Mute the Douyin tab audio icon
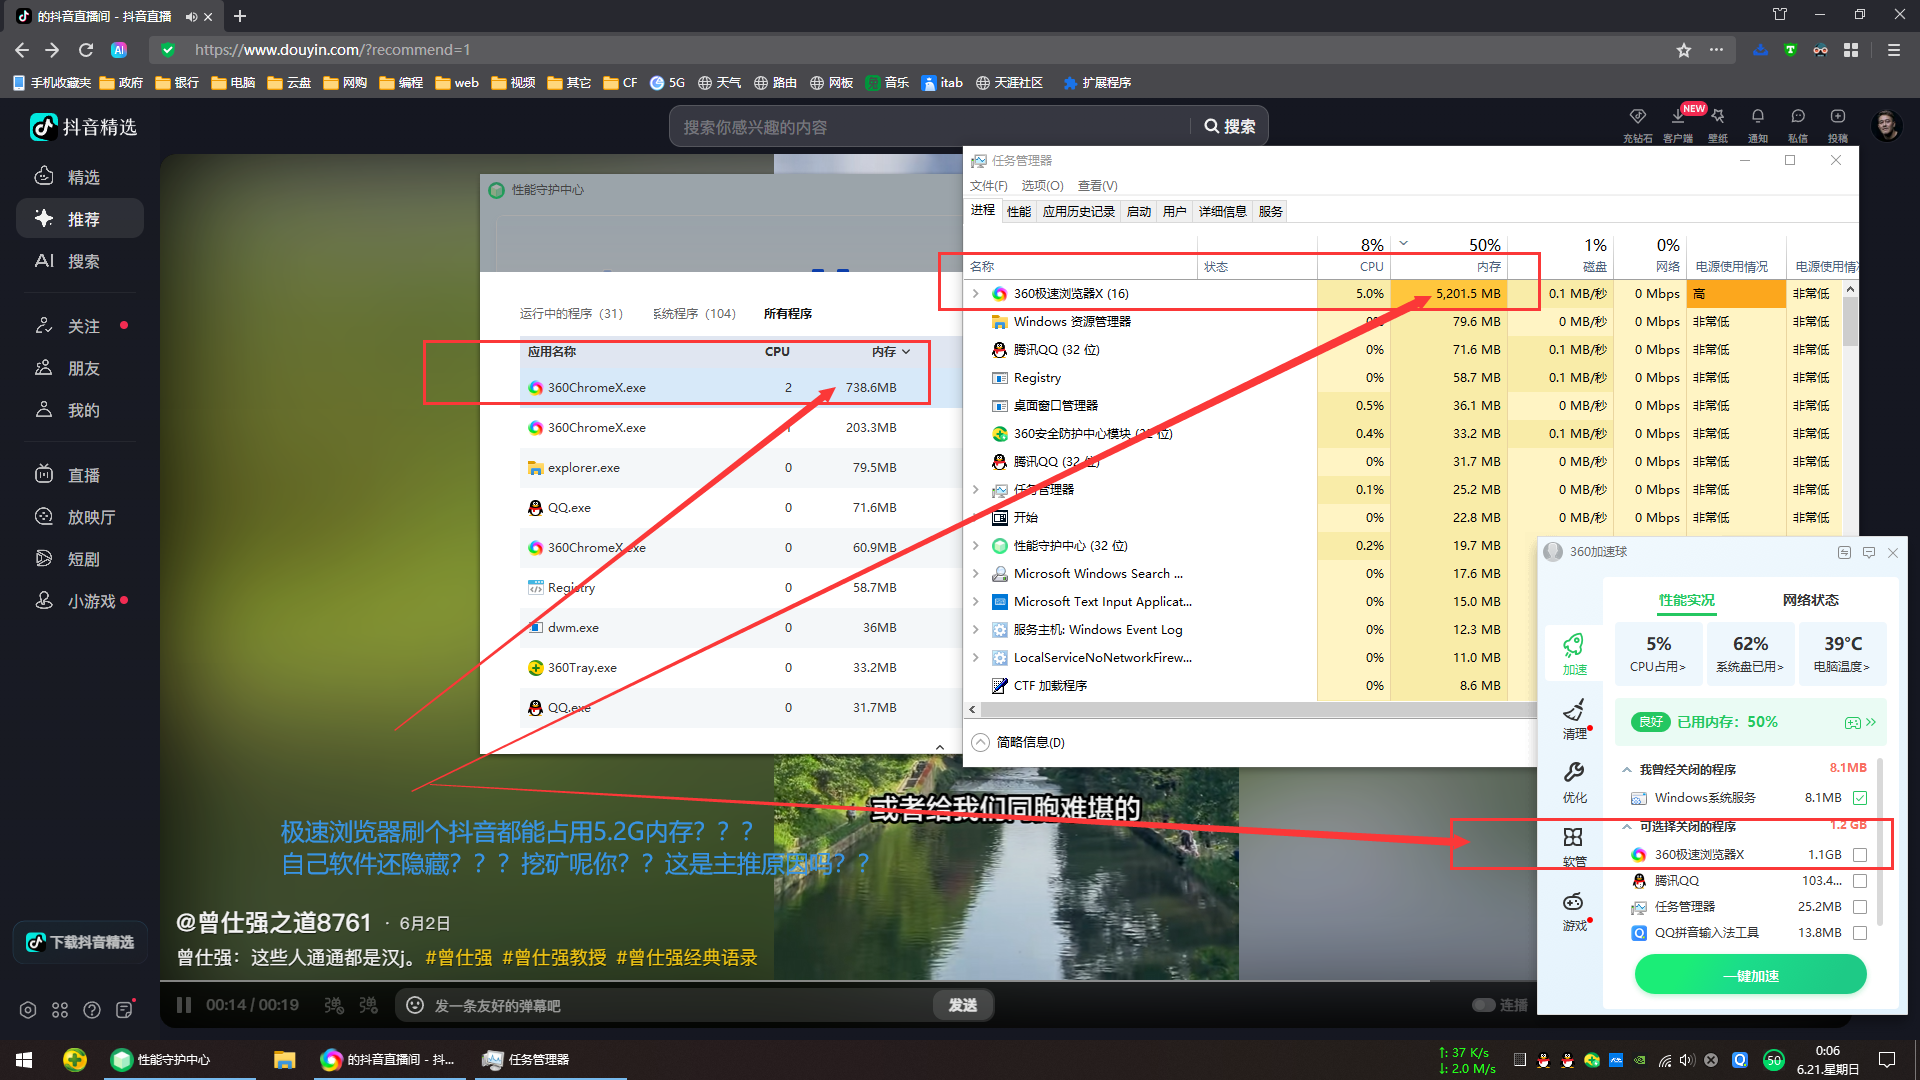This screenshot has width=1920, height=1080. point(191,17)
